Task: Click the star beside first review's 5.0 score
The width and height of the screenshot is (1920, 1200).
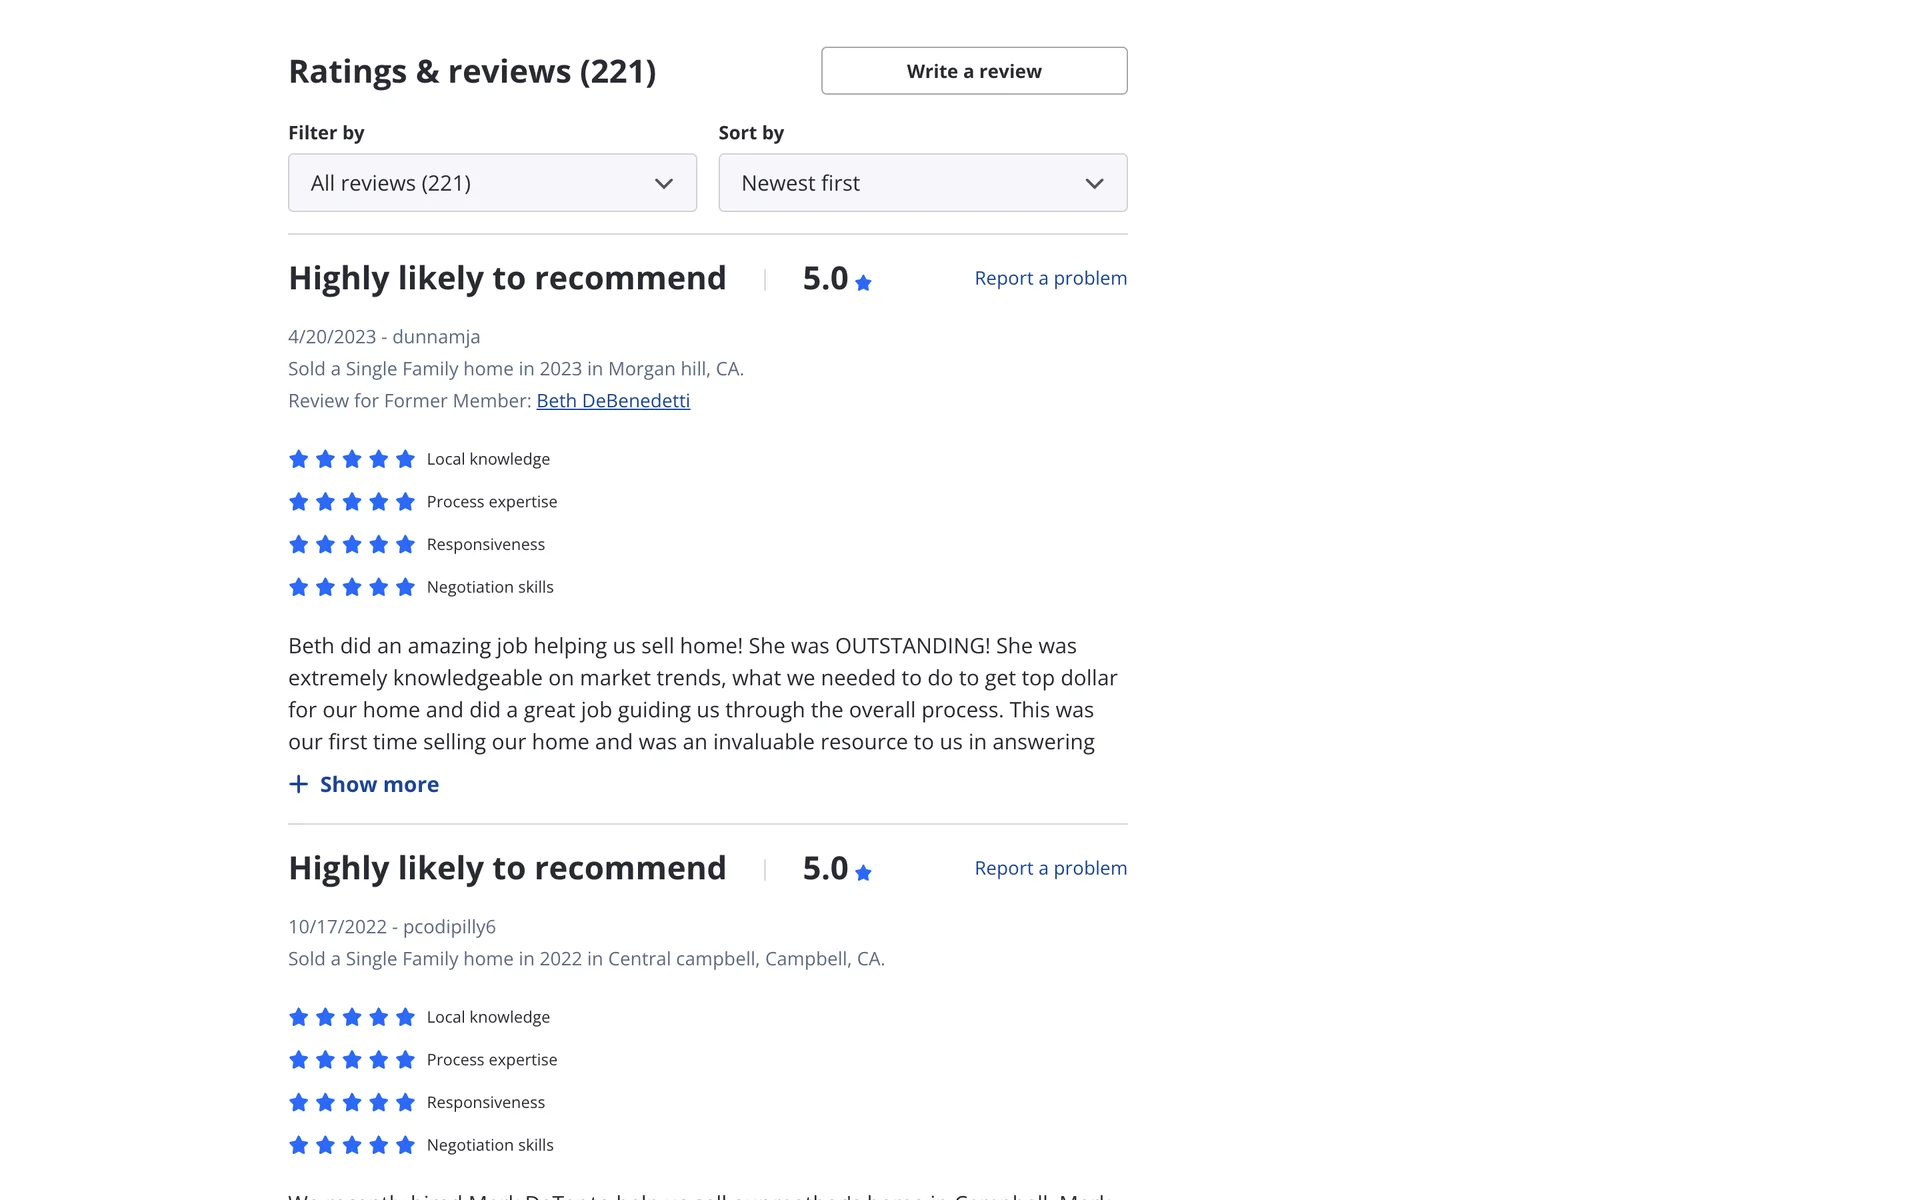Action: (x=864, y=283)
